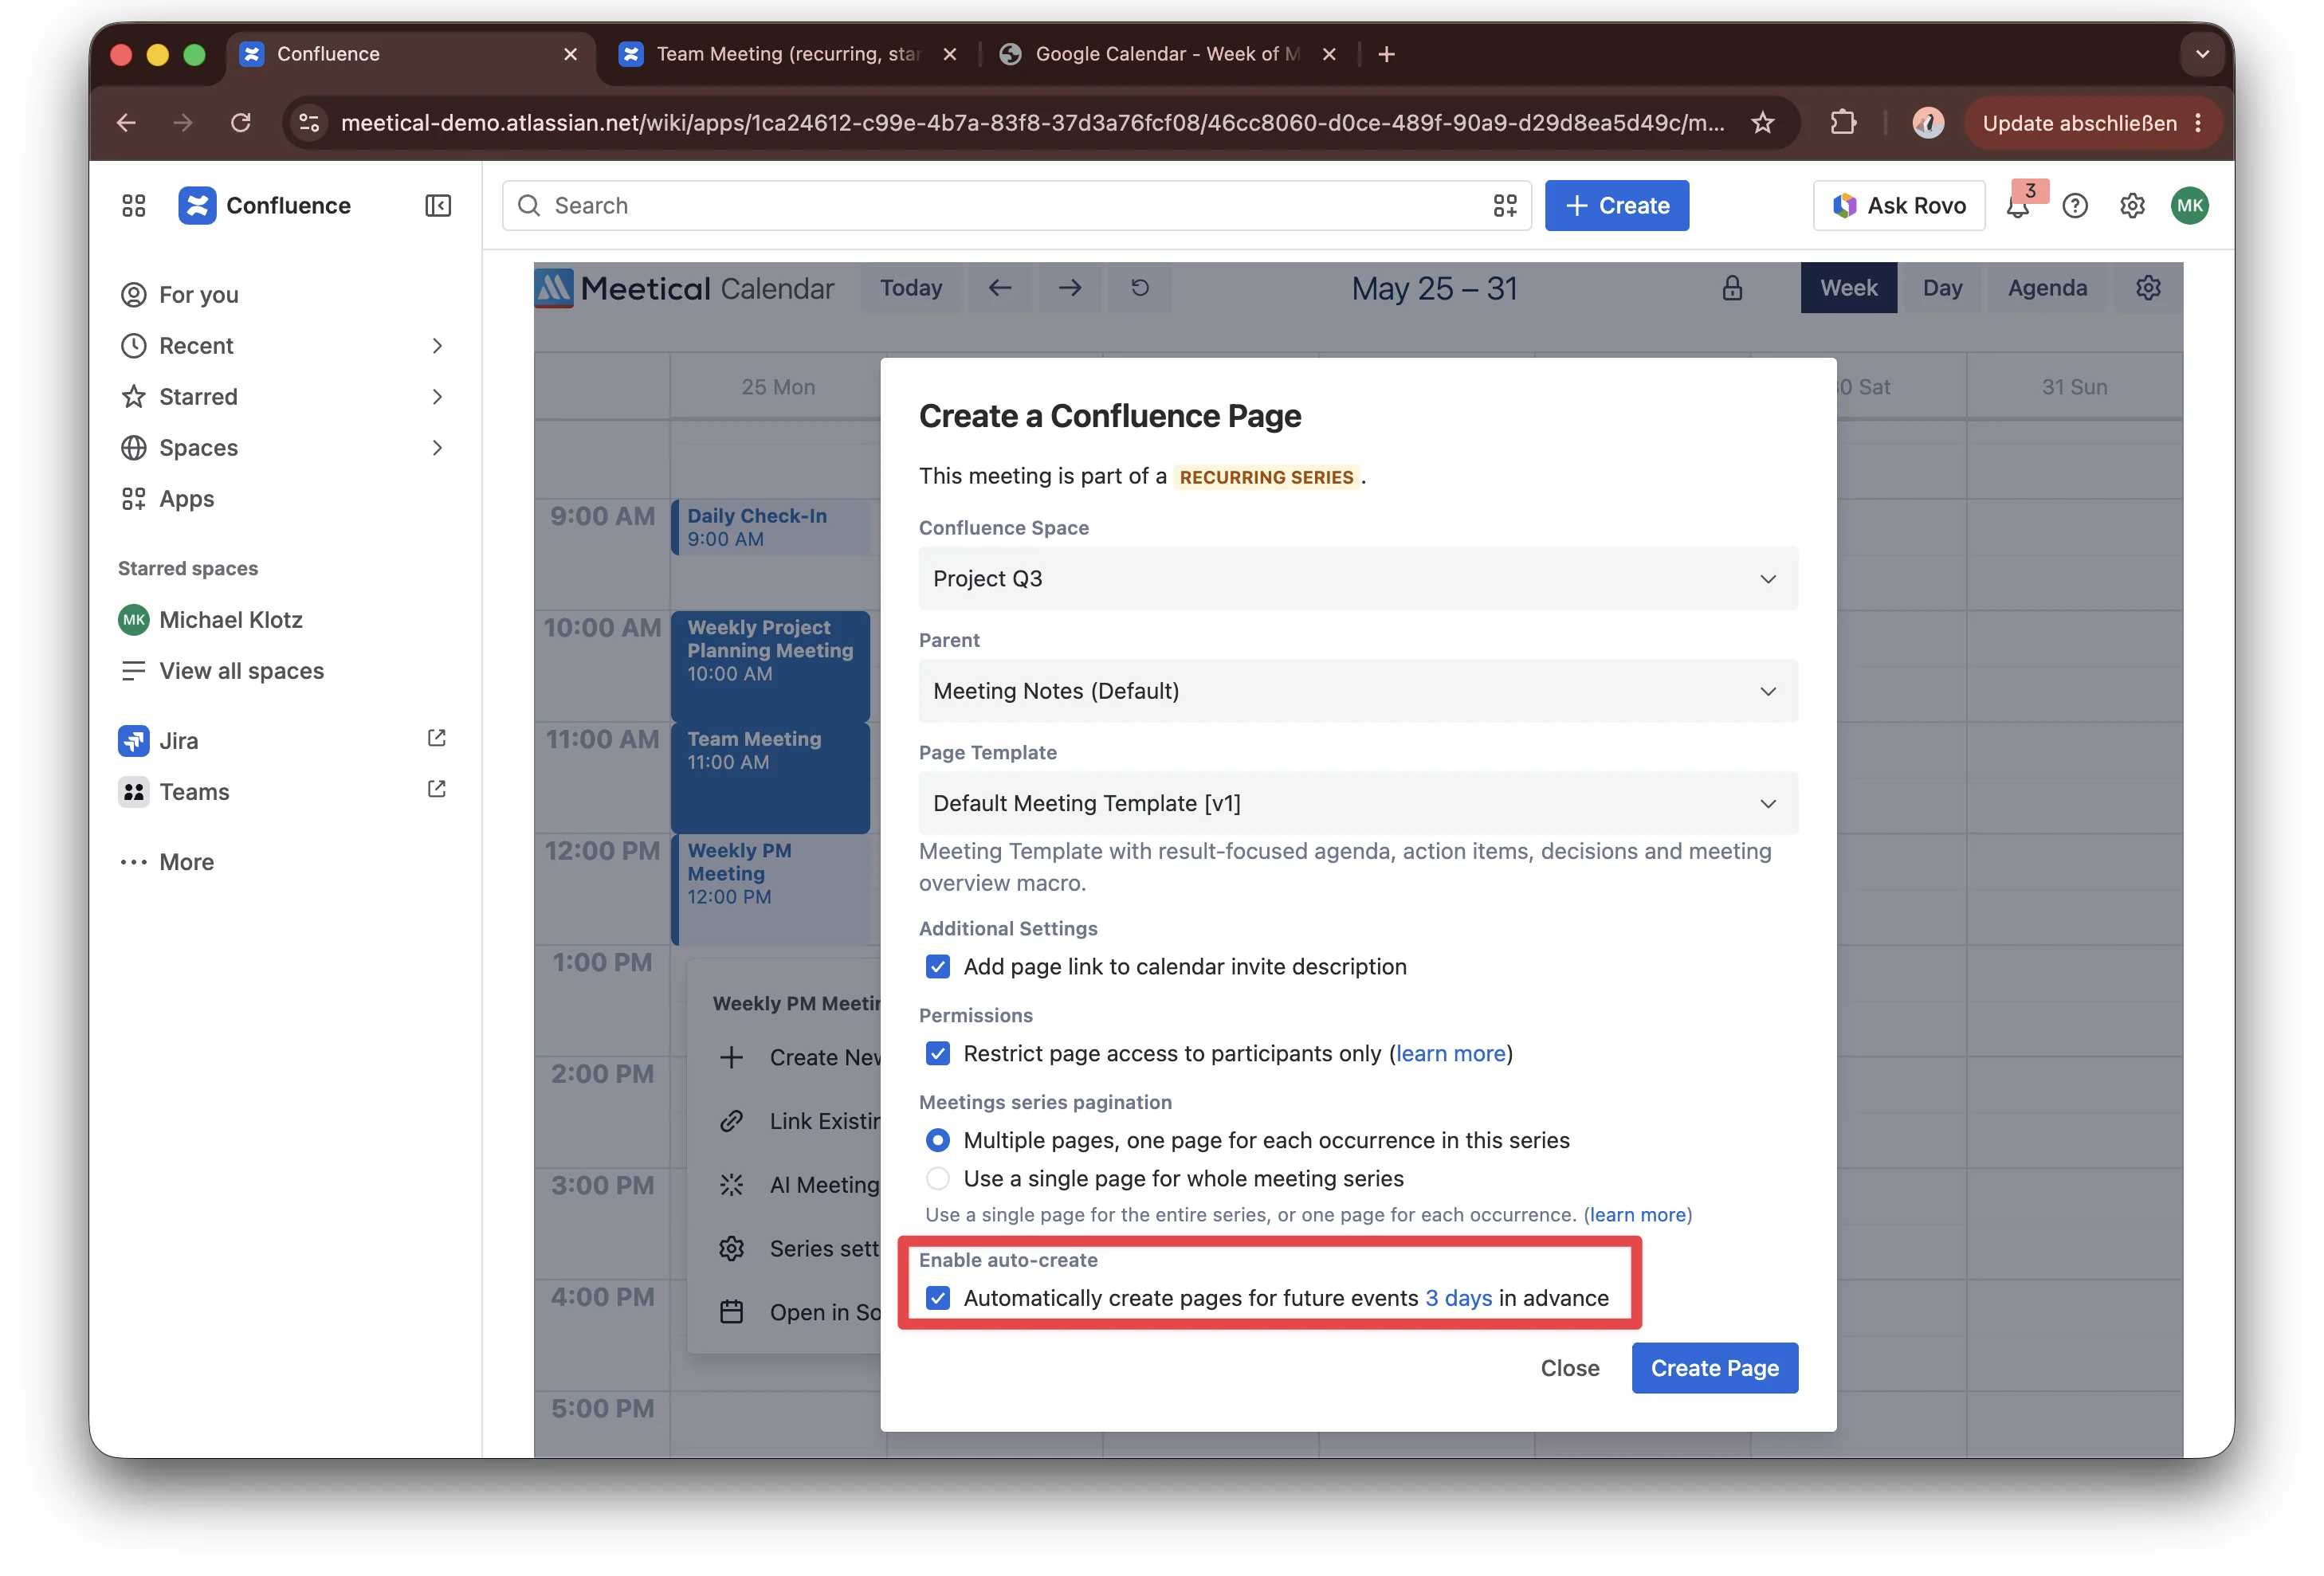Open View all spaces
Screen dimensions: 2324x1576
coord(282,671)
